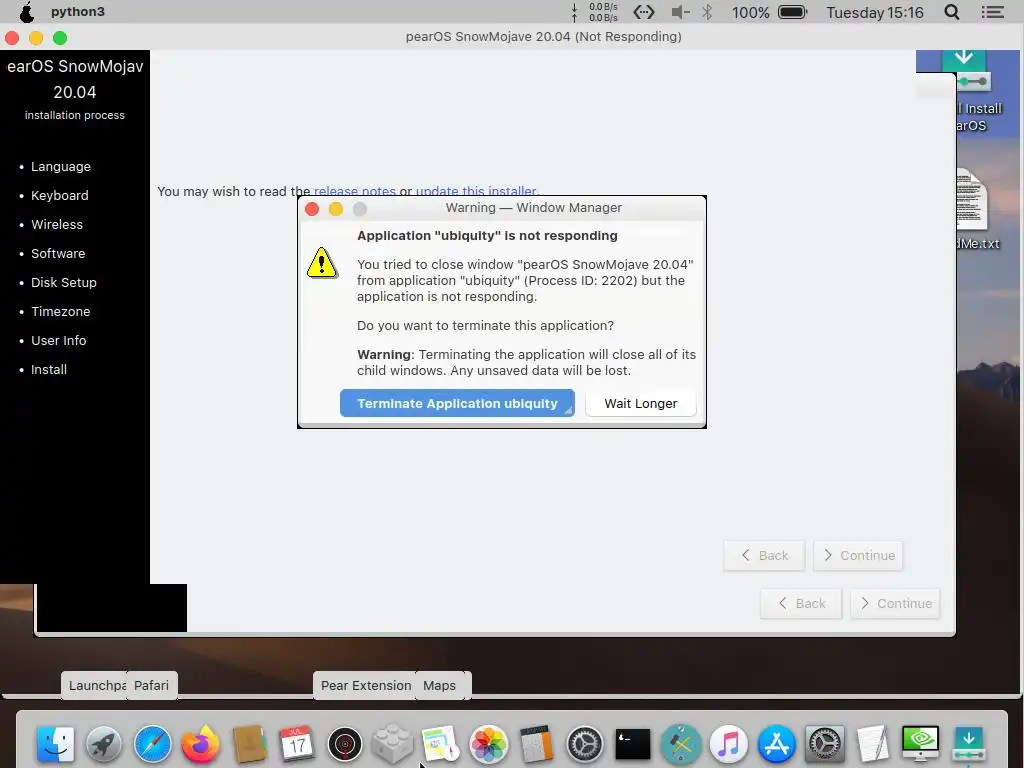
Task: Select Keyboard step in installer sidebar
Action: coord(59,195)
